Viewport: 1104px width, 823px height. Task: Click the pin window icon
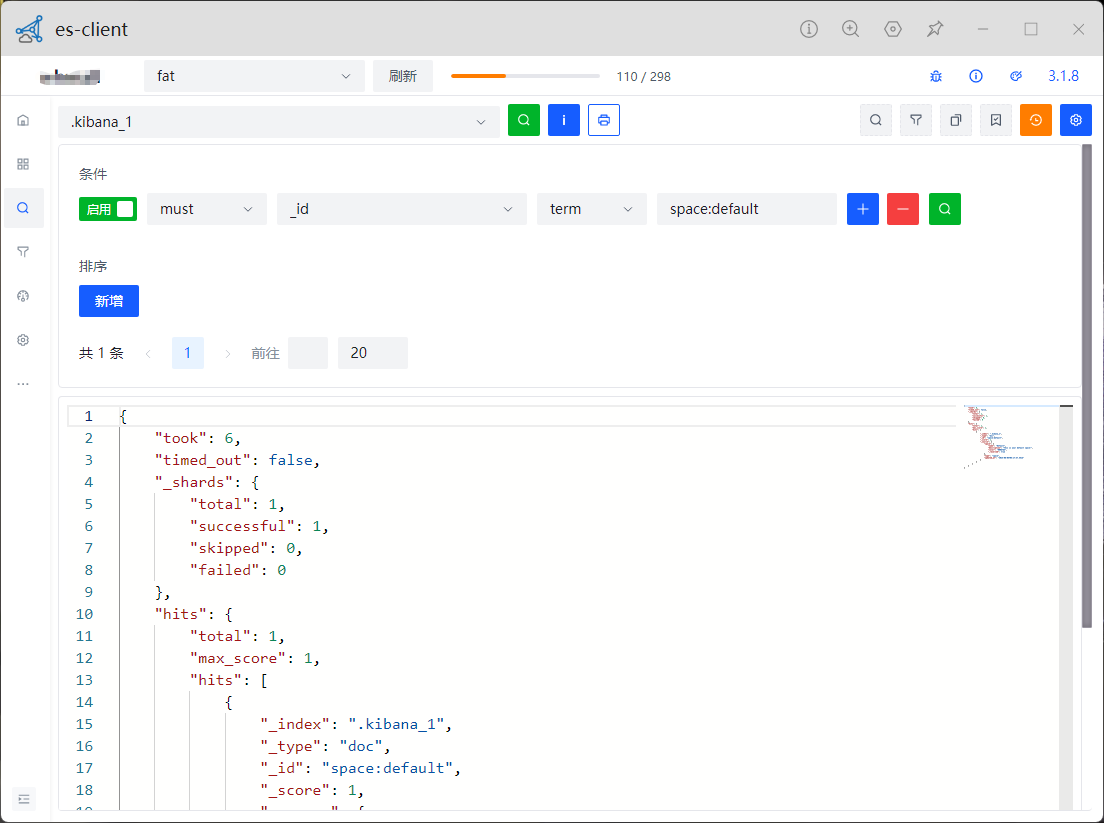(x=935, y=29)
